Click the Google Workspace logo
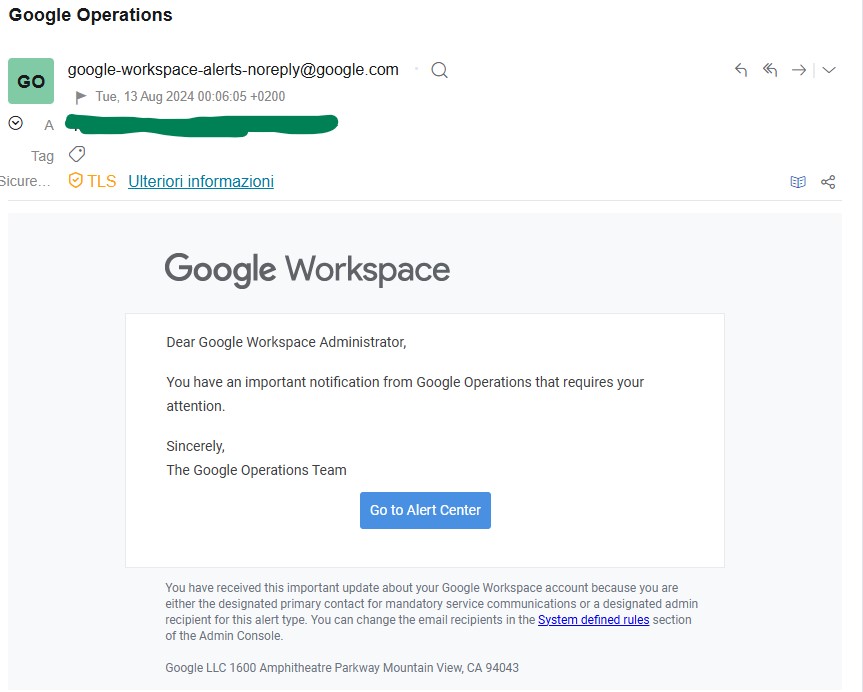 [307, 270]
